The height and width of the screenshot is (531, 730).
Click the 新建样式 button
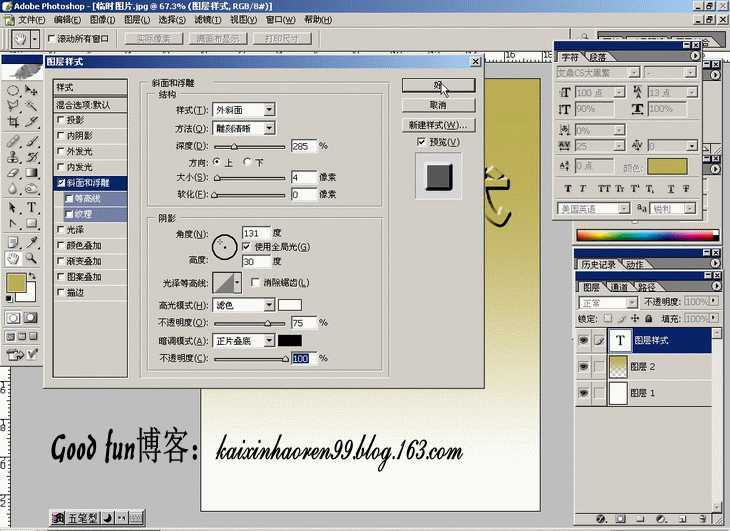click(438, 125)
